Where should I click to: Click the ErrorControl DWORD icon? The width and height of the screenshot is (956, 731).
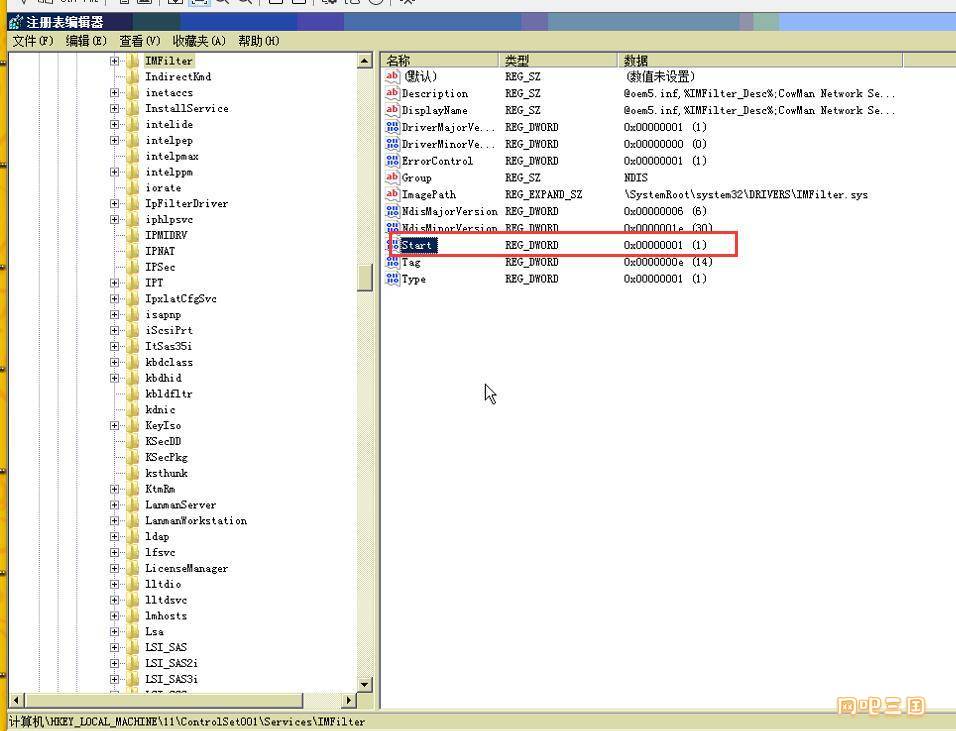392,160
